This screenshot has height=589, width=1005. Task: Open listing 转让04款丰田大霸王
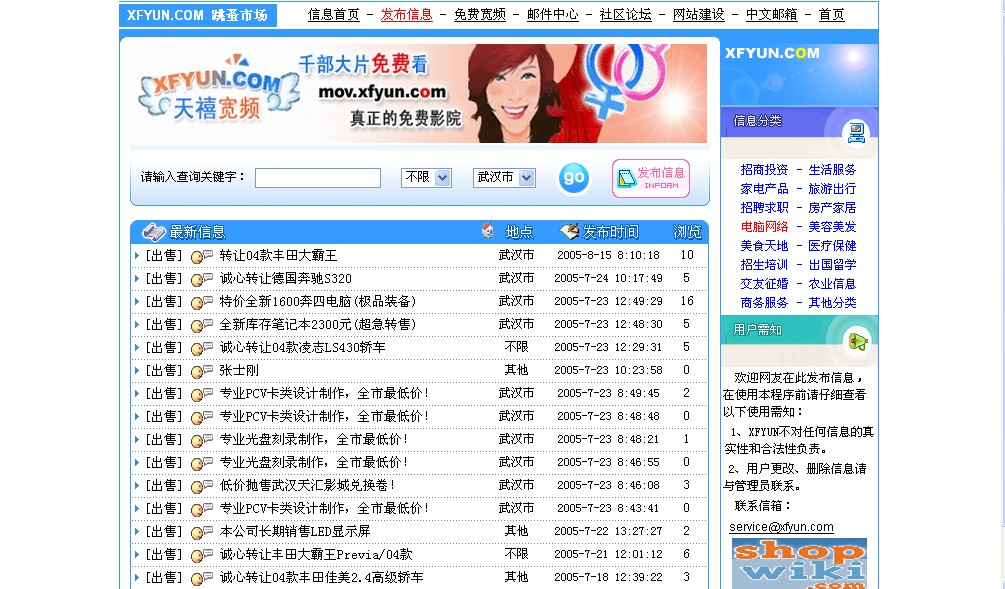(x=278, y=255)
